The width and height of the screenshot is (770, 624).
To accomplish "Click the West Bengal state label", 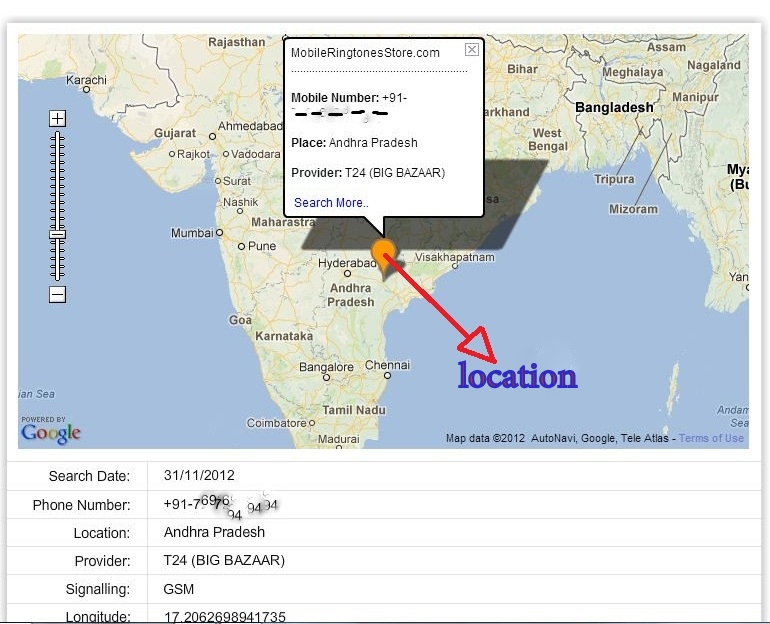I will click(x=548, y=139).
